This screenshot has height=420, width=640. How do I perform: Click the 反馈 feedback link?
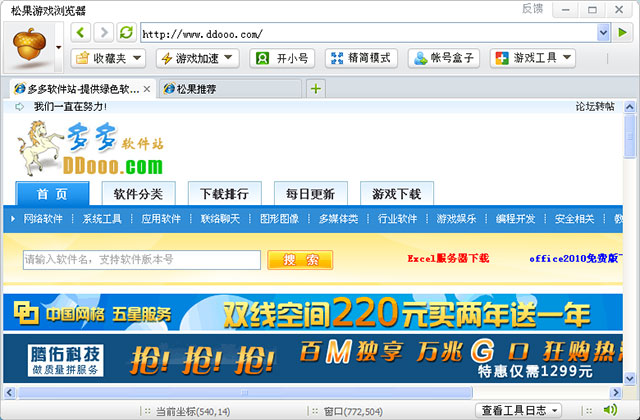tap(532, 9)
